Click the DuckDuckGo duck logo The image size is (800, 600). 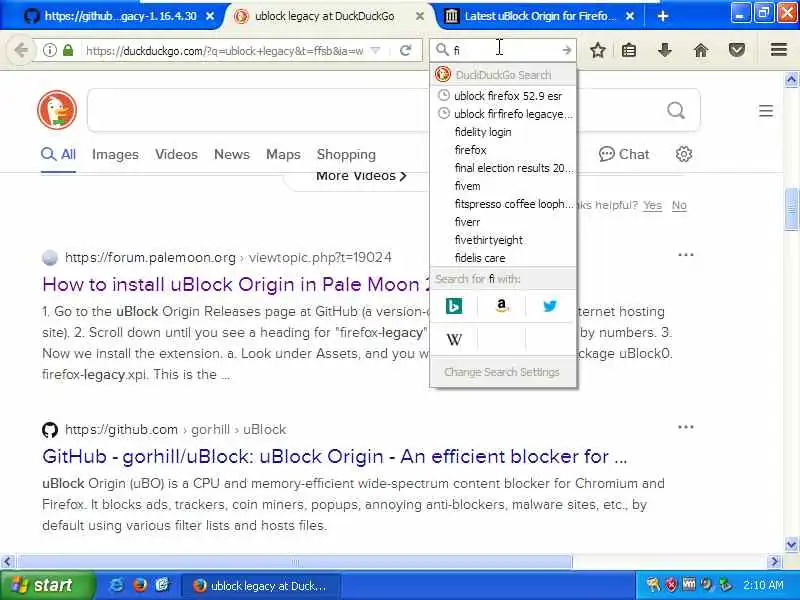[57, 110]
